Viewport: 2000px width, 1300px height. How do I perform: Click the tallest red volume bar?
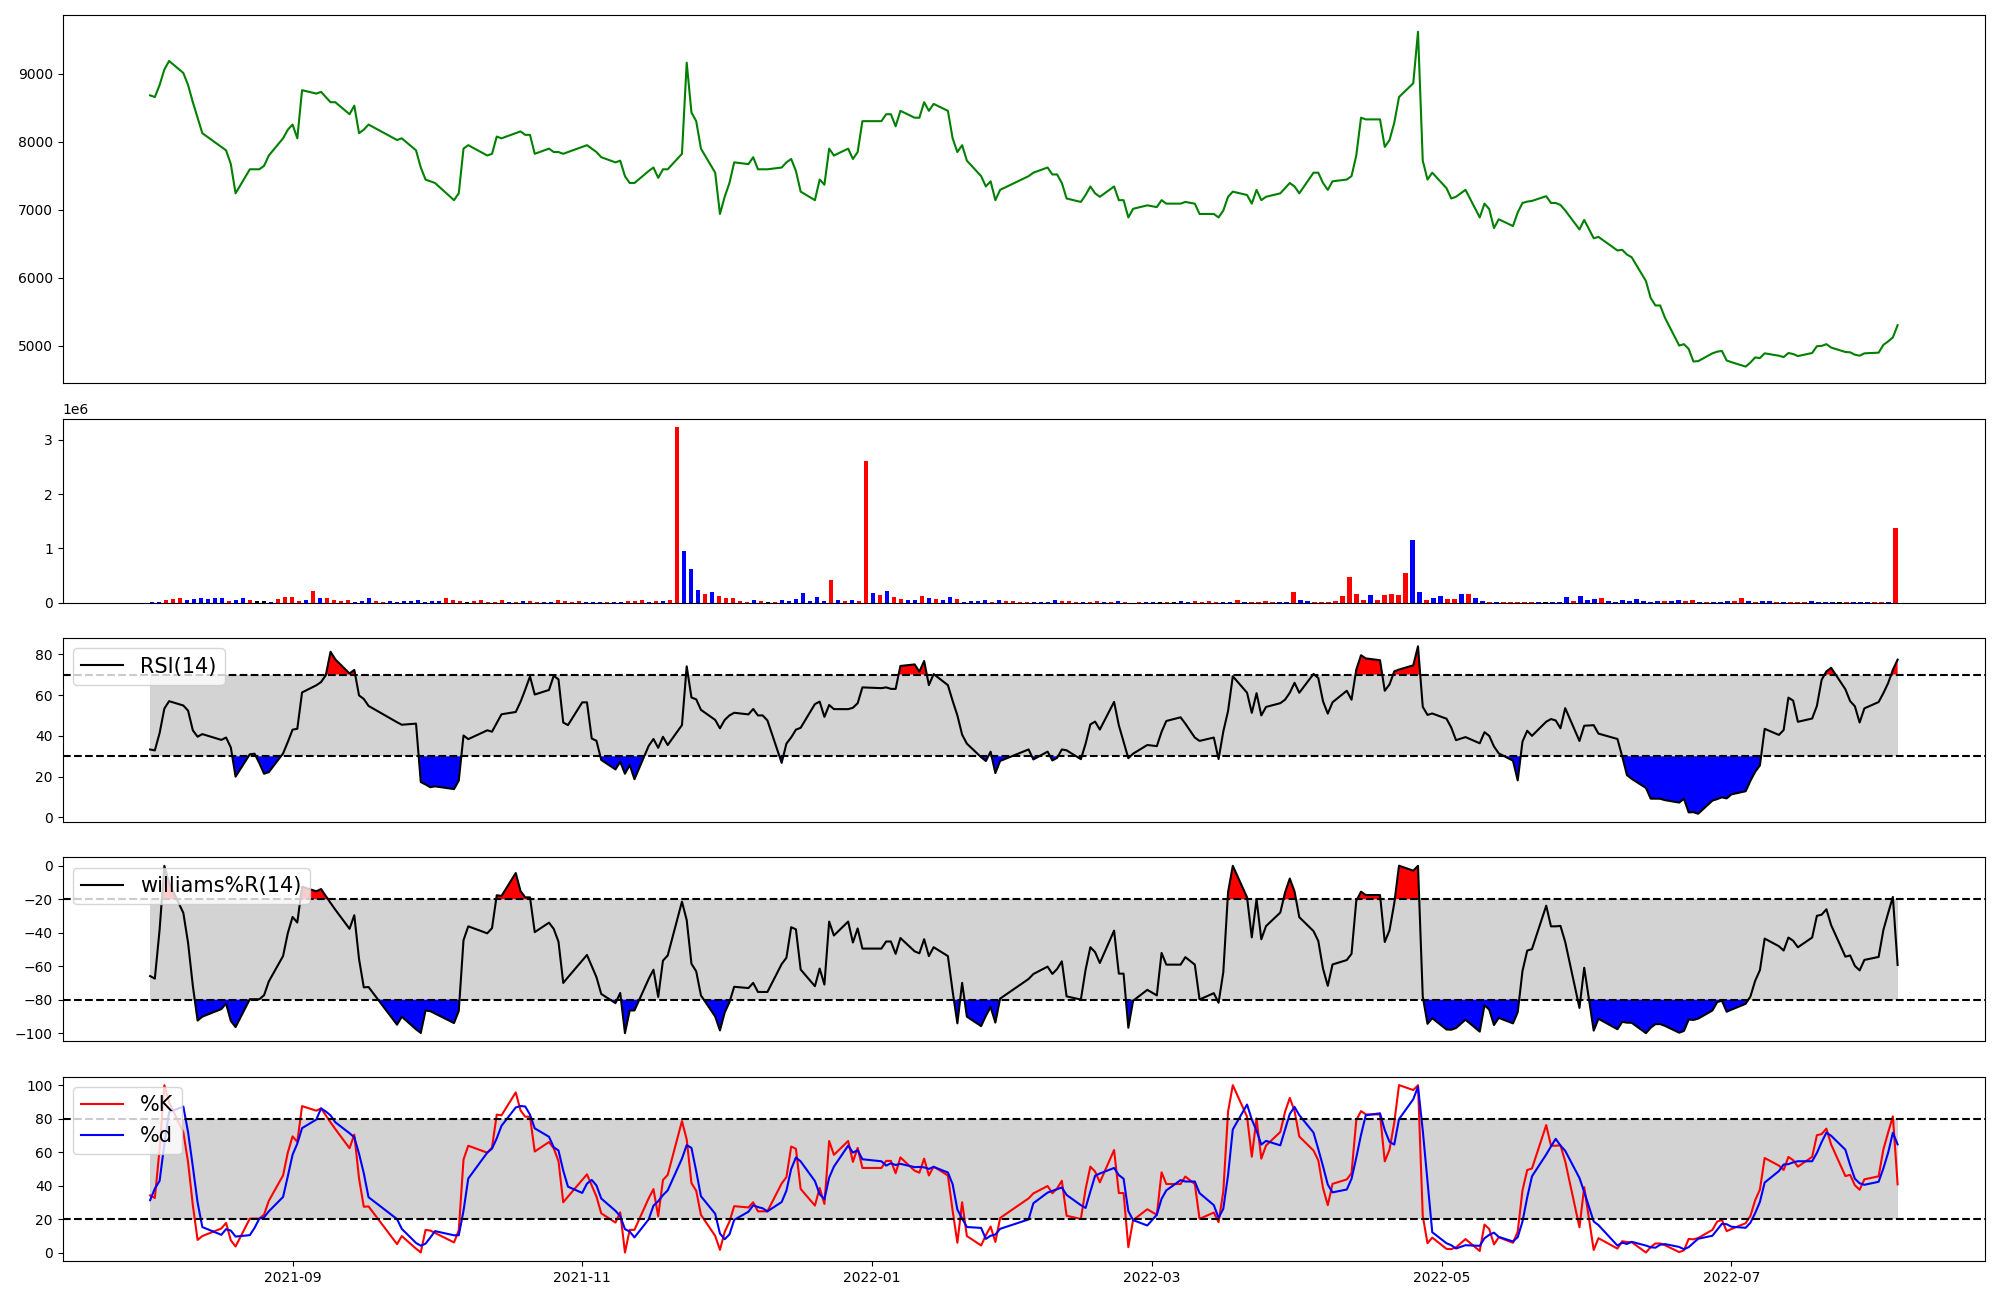677,515
